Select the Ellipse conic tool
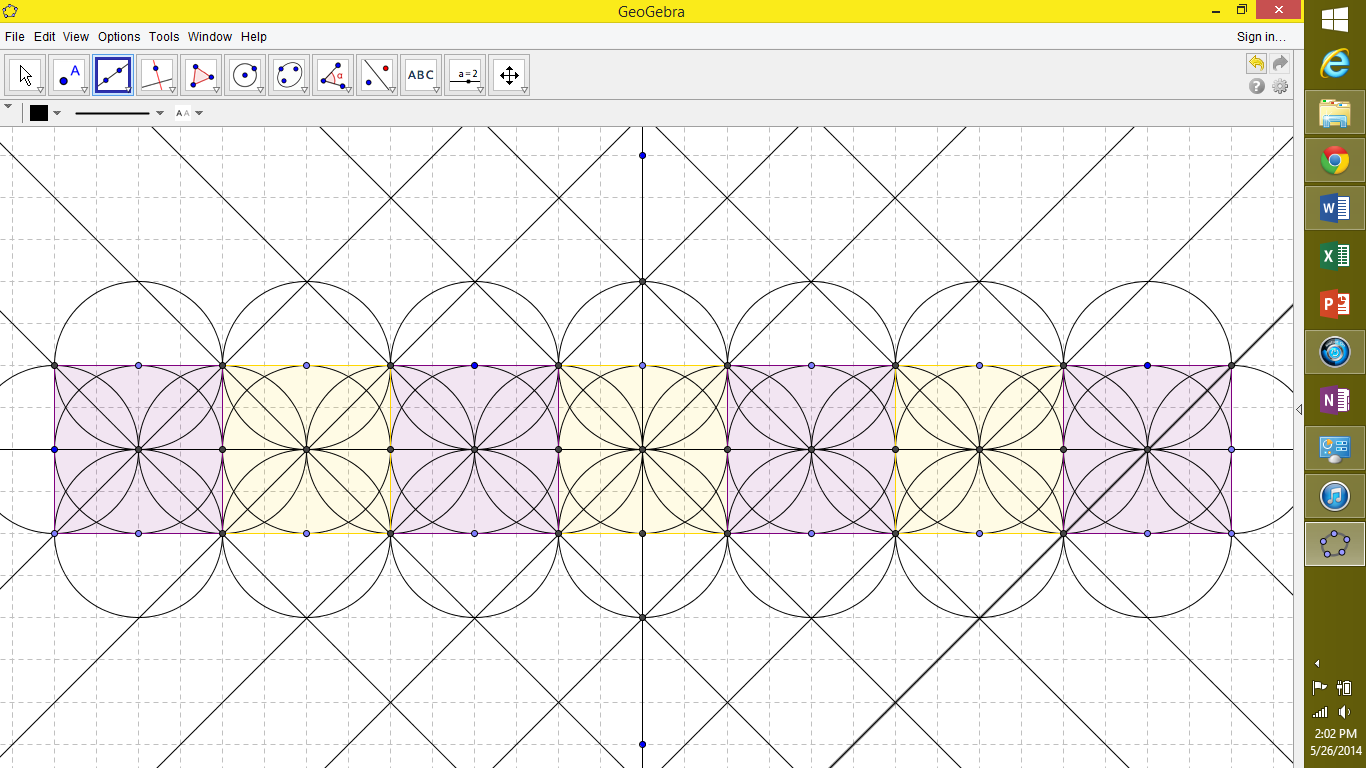 pos(289,75)
